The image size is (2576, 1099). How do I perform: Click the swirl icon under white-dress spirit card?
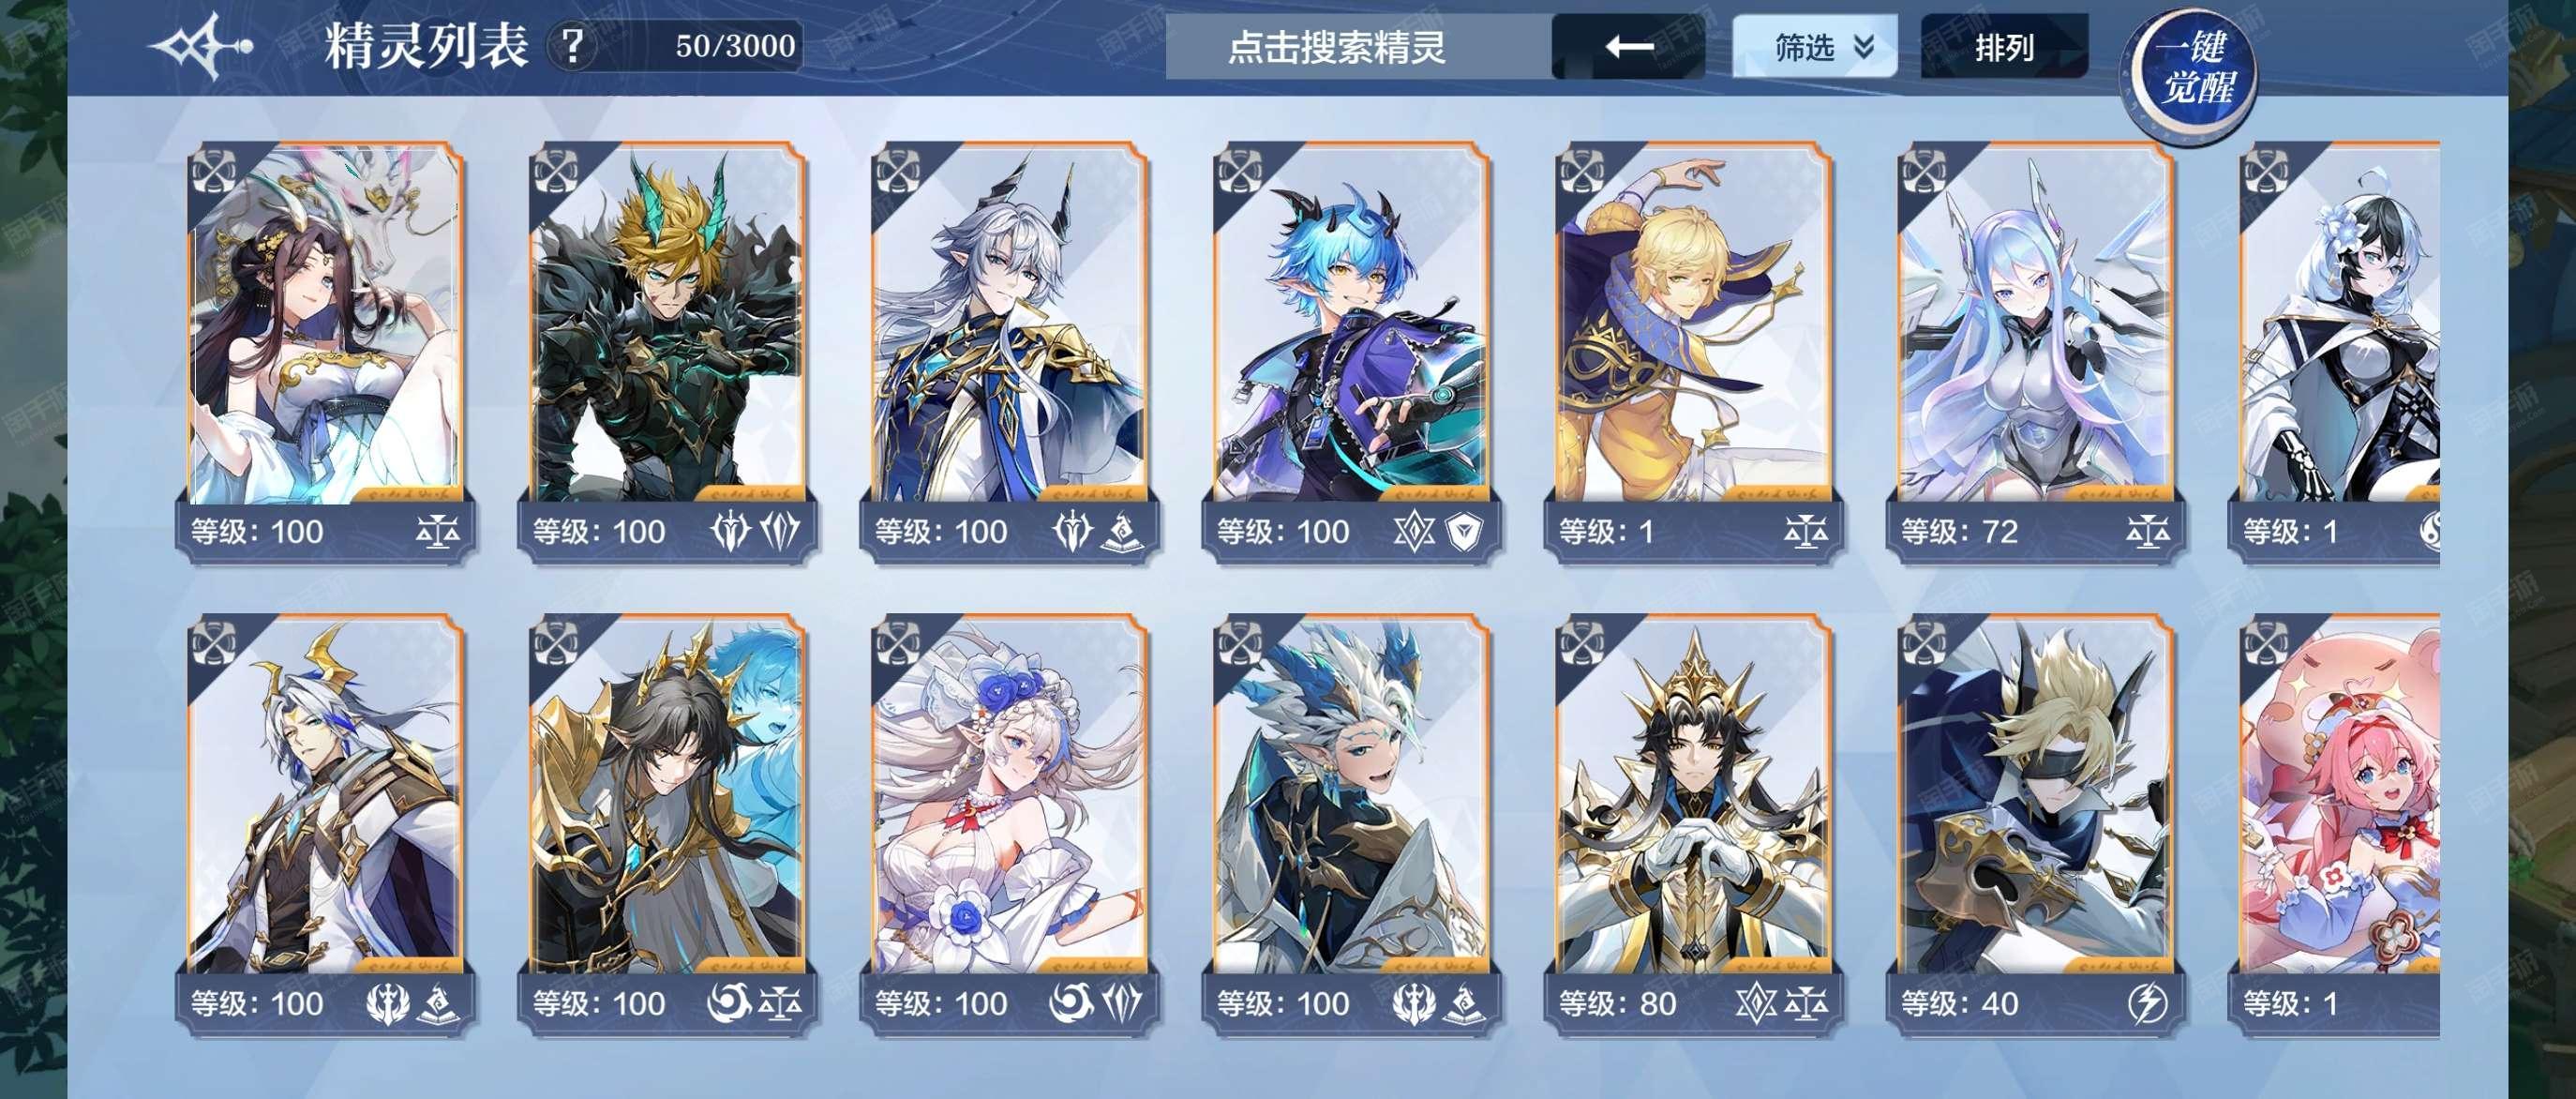1072,1003
